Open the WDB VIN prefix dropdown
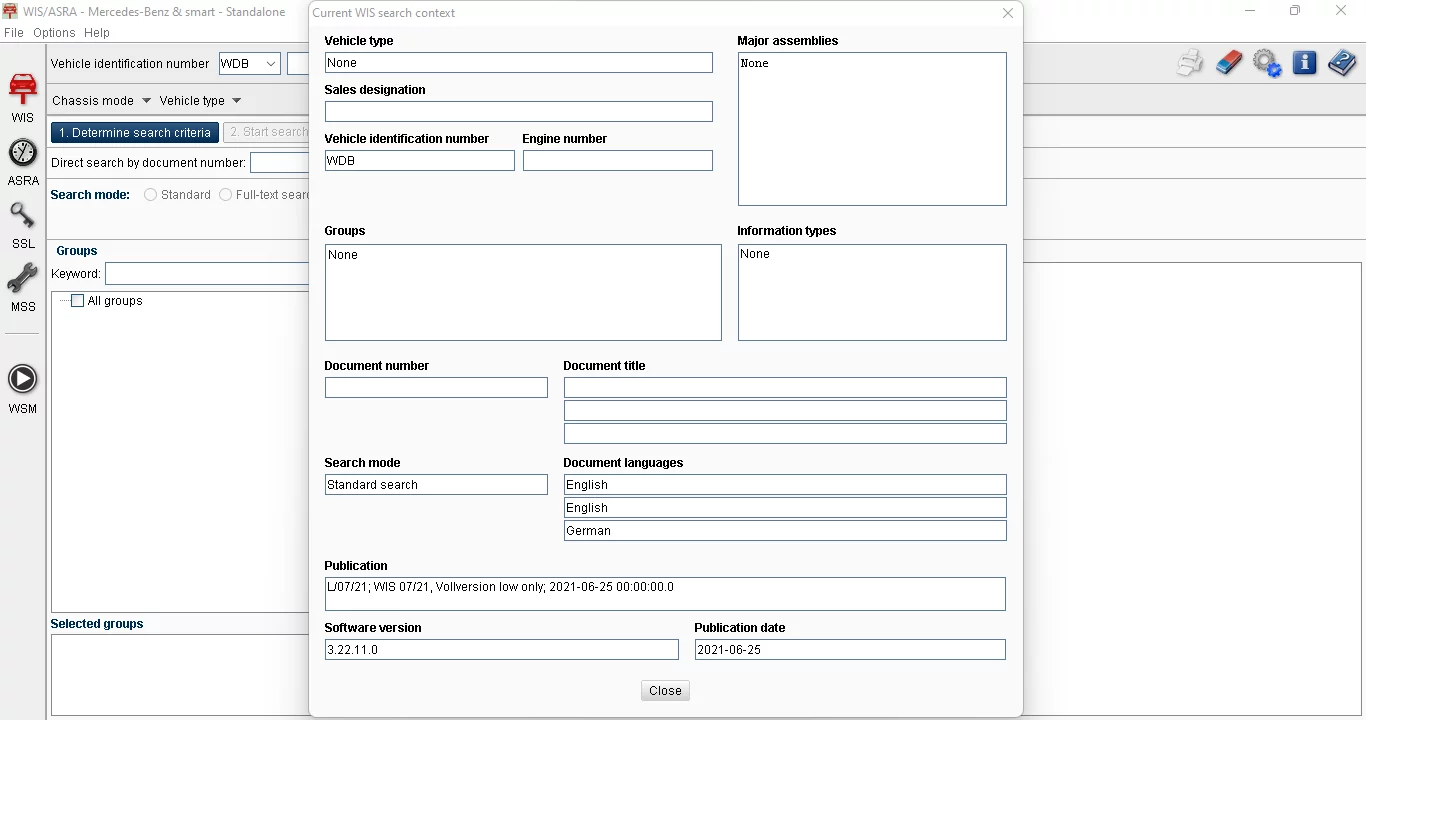This screenshot has height=815, width=1437. 249,64
